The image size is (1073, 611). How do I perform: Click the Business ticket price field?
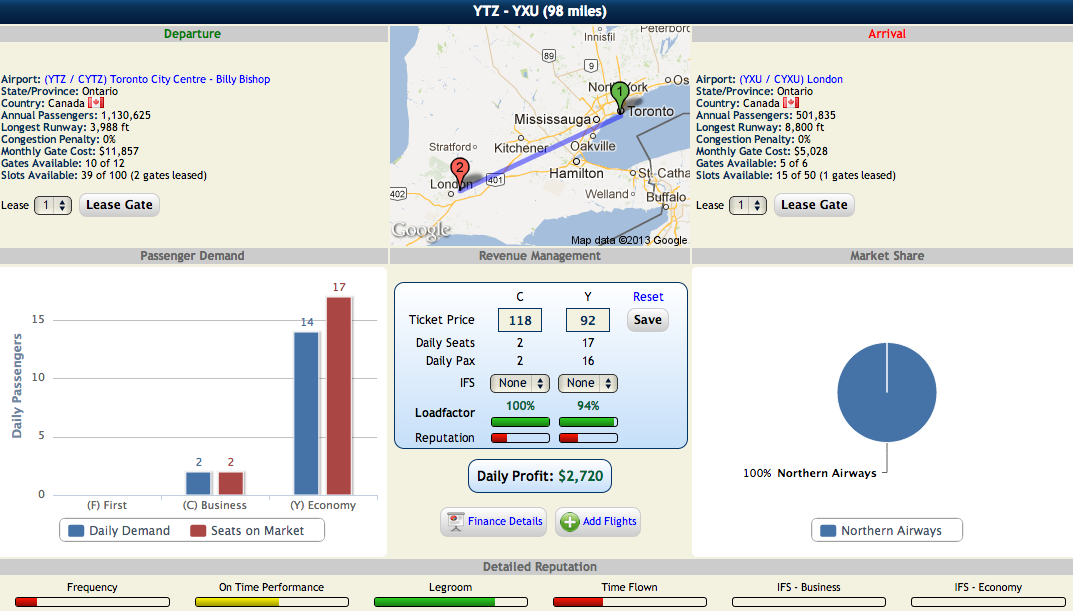click(x=520, y=320)
